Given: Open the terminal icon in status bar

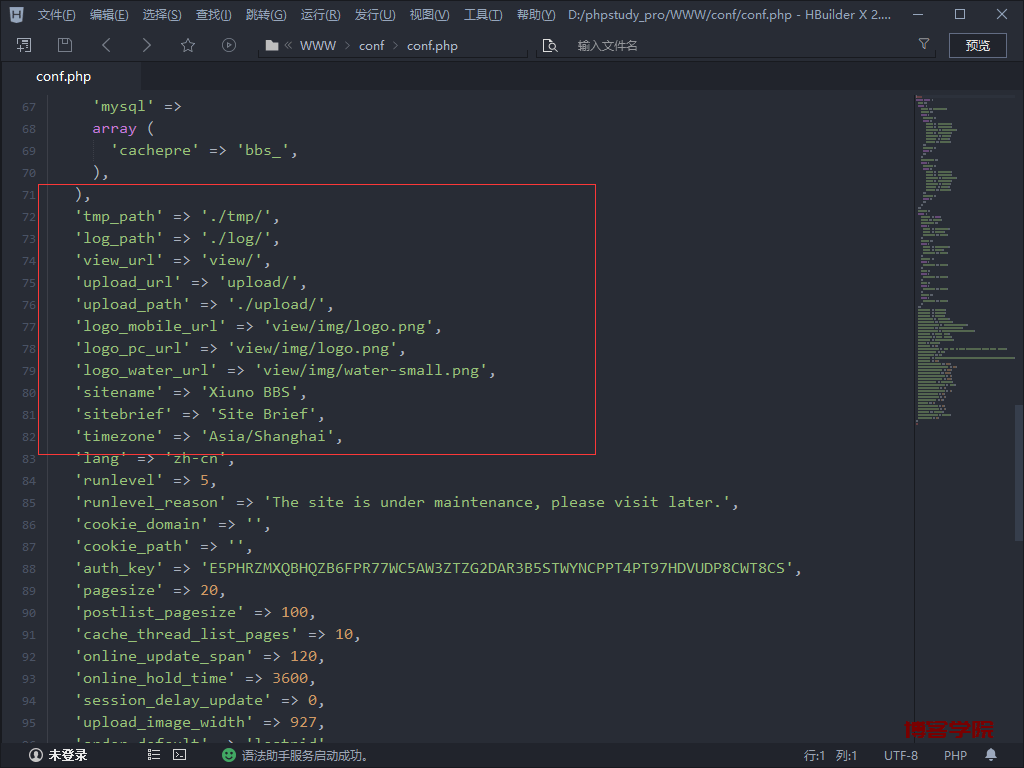Looking at the screenshot, I should click(x=180, y=755).
